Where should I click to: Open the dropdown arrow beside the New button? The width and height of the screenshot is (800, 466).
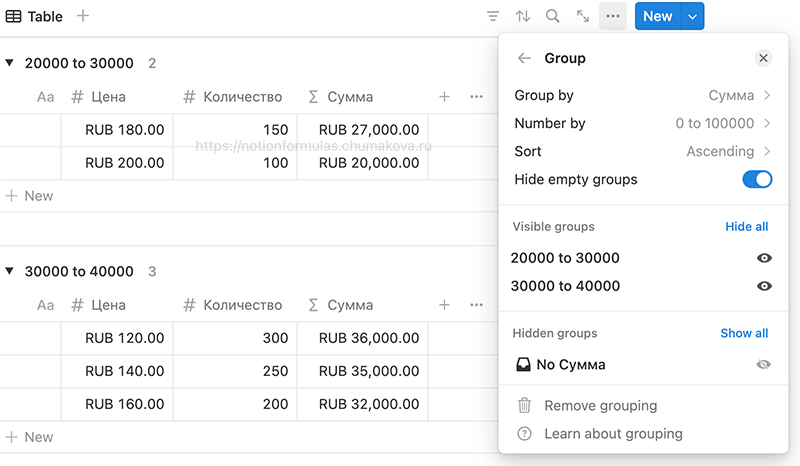[x=692, y=16]
